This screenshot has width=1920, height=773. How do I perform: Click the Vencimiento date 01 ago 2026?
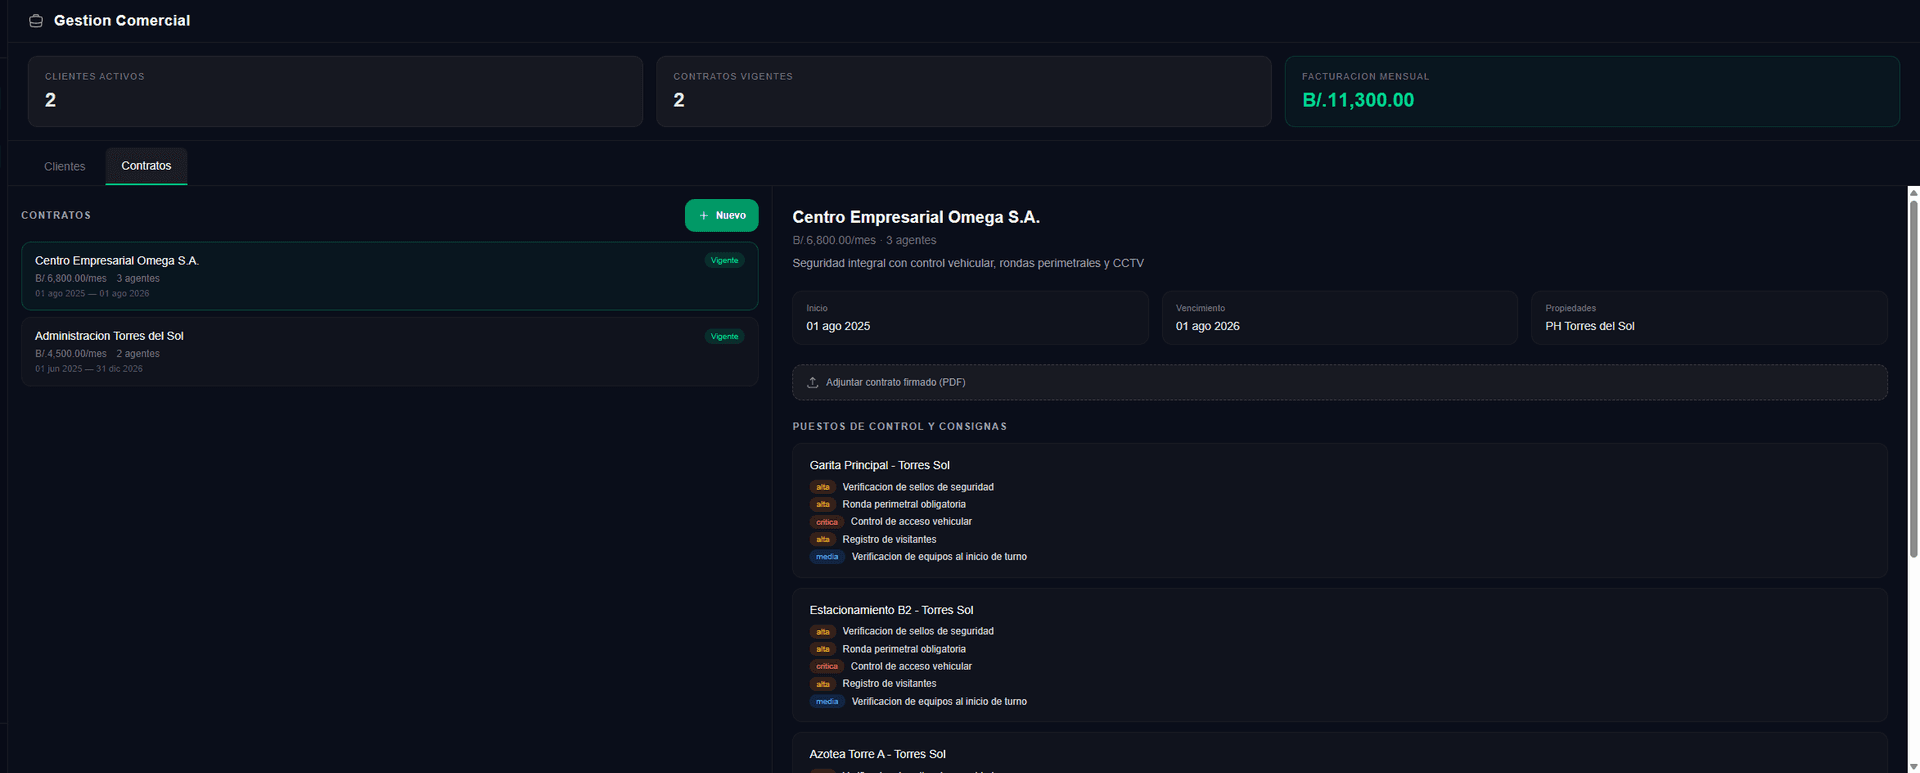pyautogui.click(x=1208, y=326)
